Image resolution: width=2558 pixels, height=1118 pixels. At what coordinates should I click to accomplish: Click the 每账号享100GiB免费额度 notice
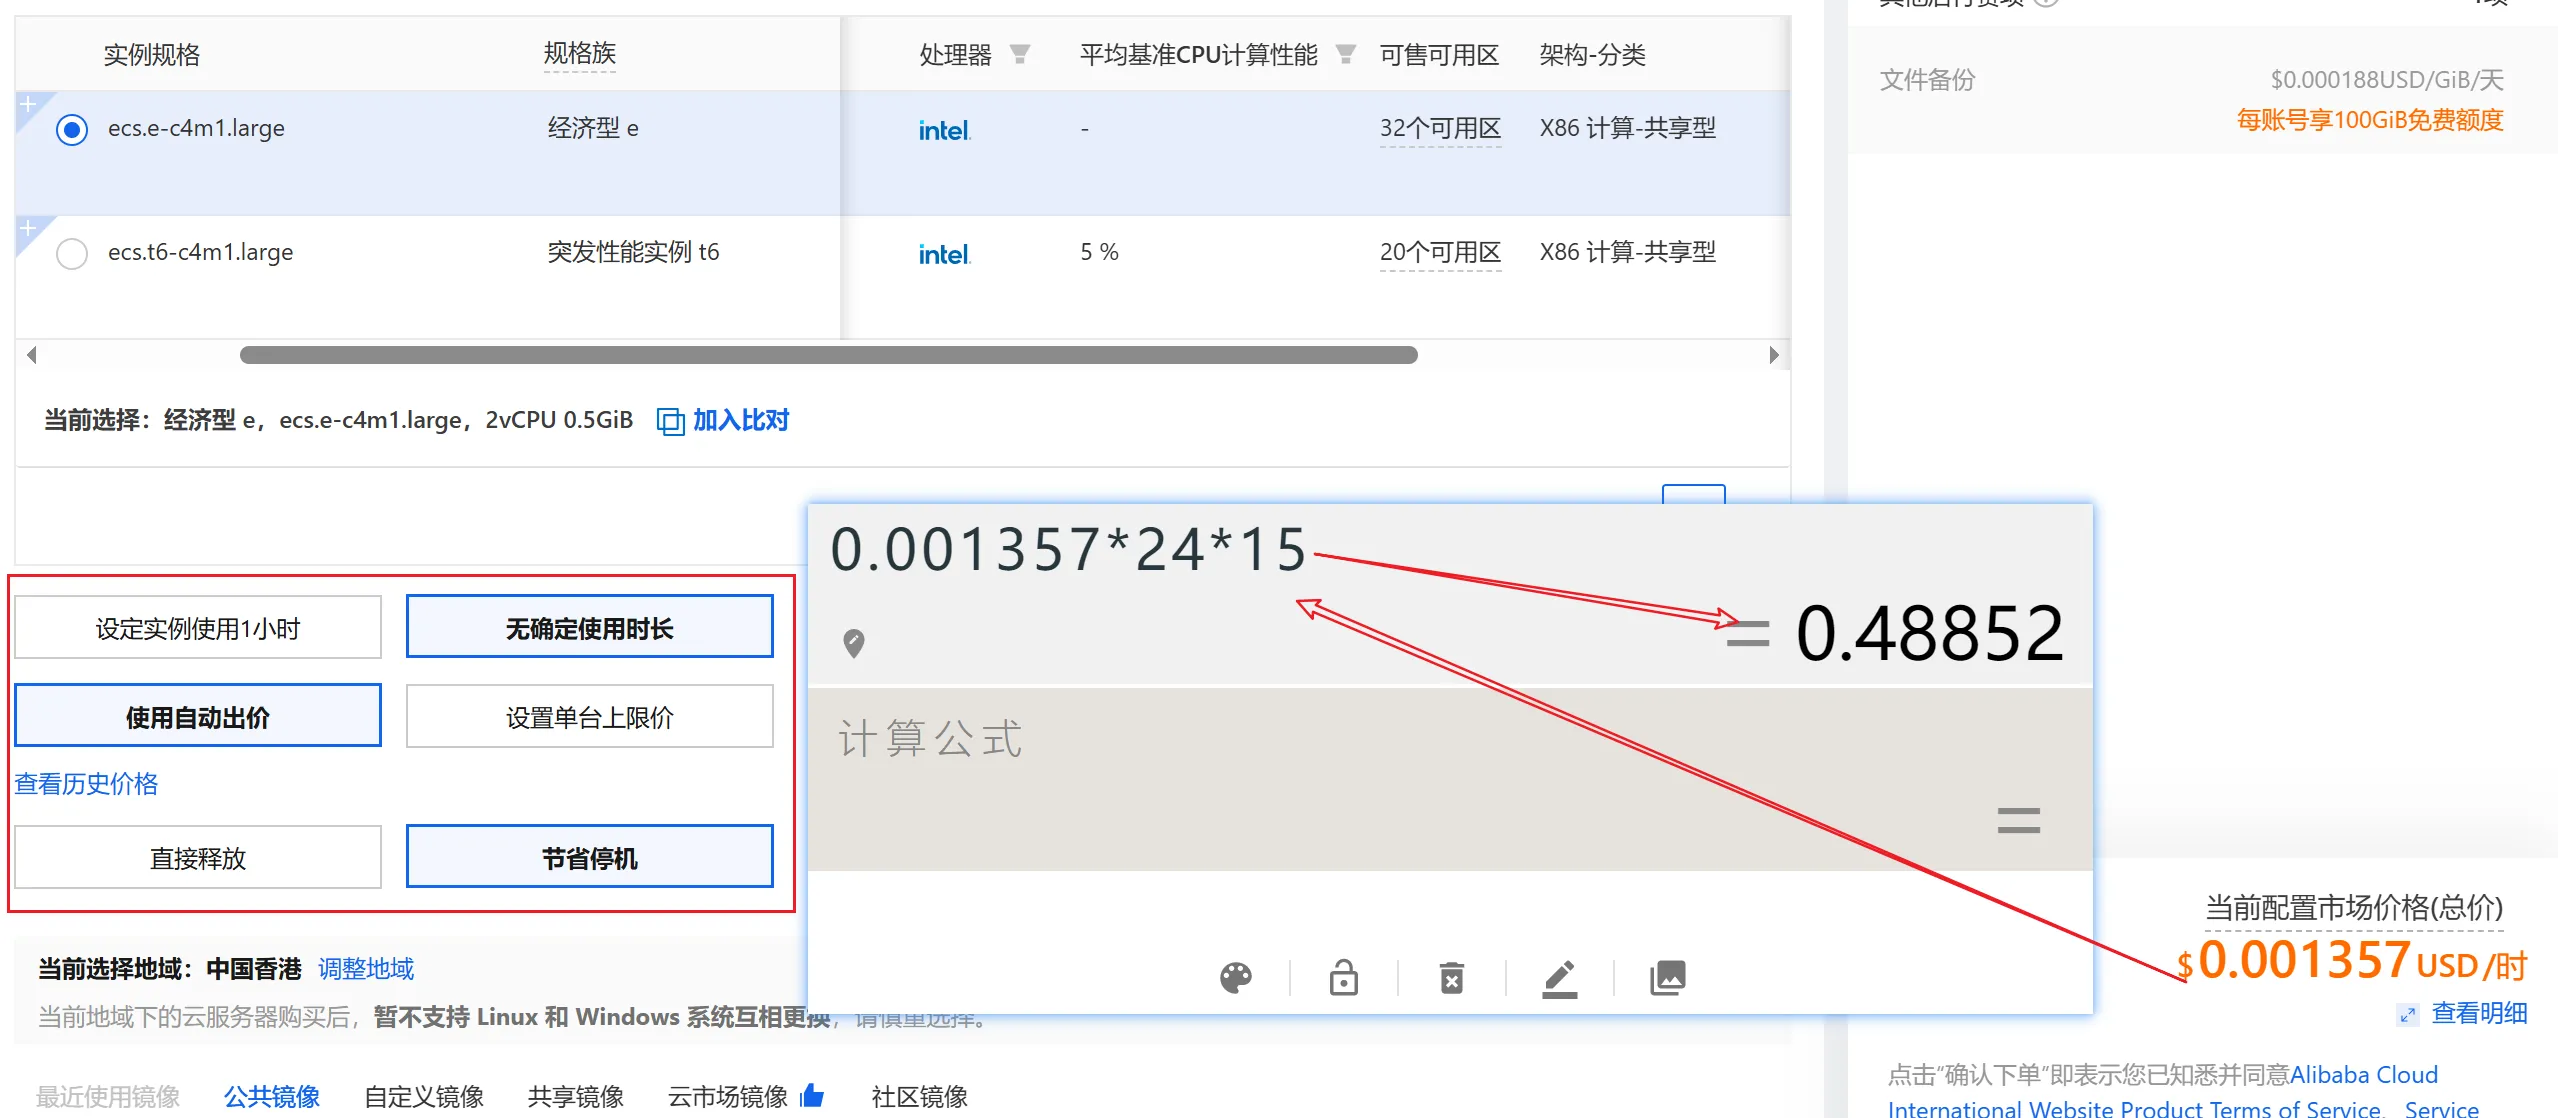pos(2370,120)
